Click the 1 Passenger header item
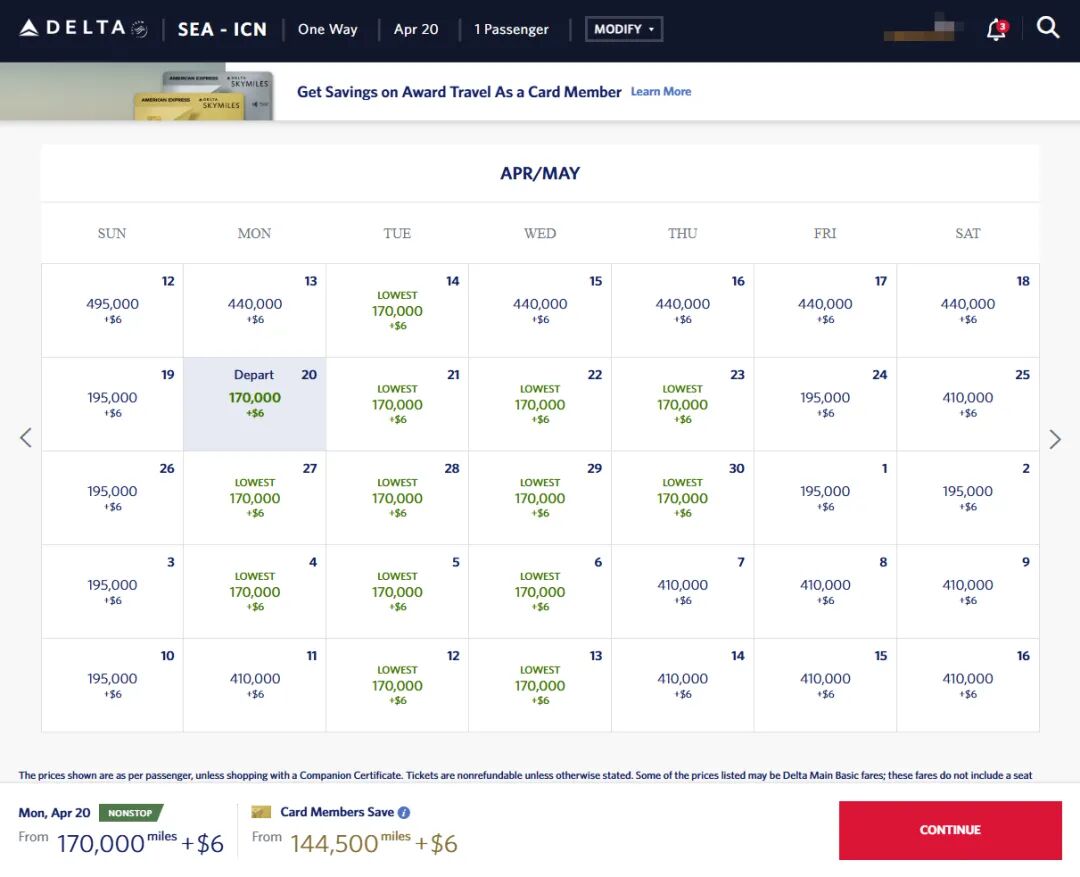Viewport: 1080px width, 877px height. tap(511, 29)
